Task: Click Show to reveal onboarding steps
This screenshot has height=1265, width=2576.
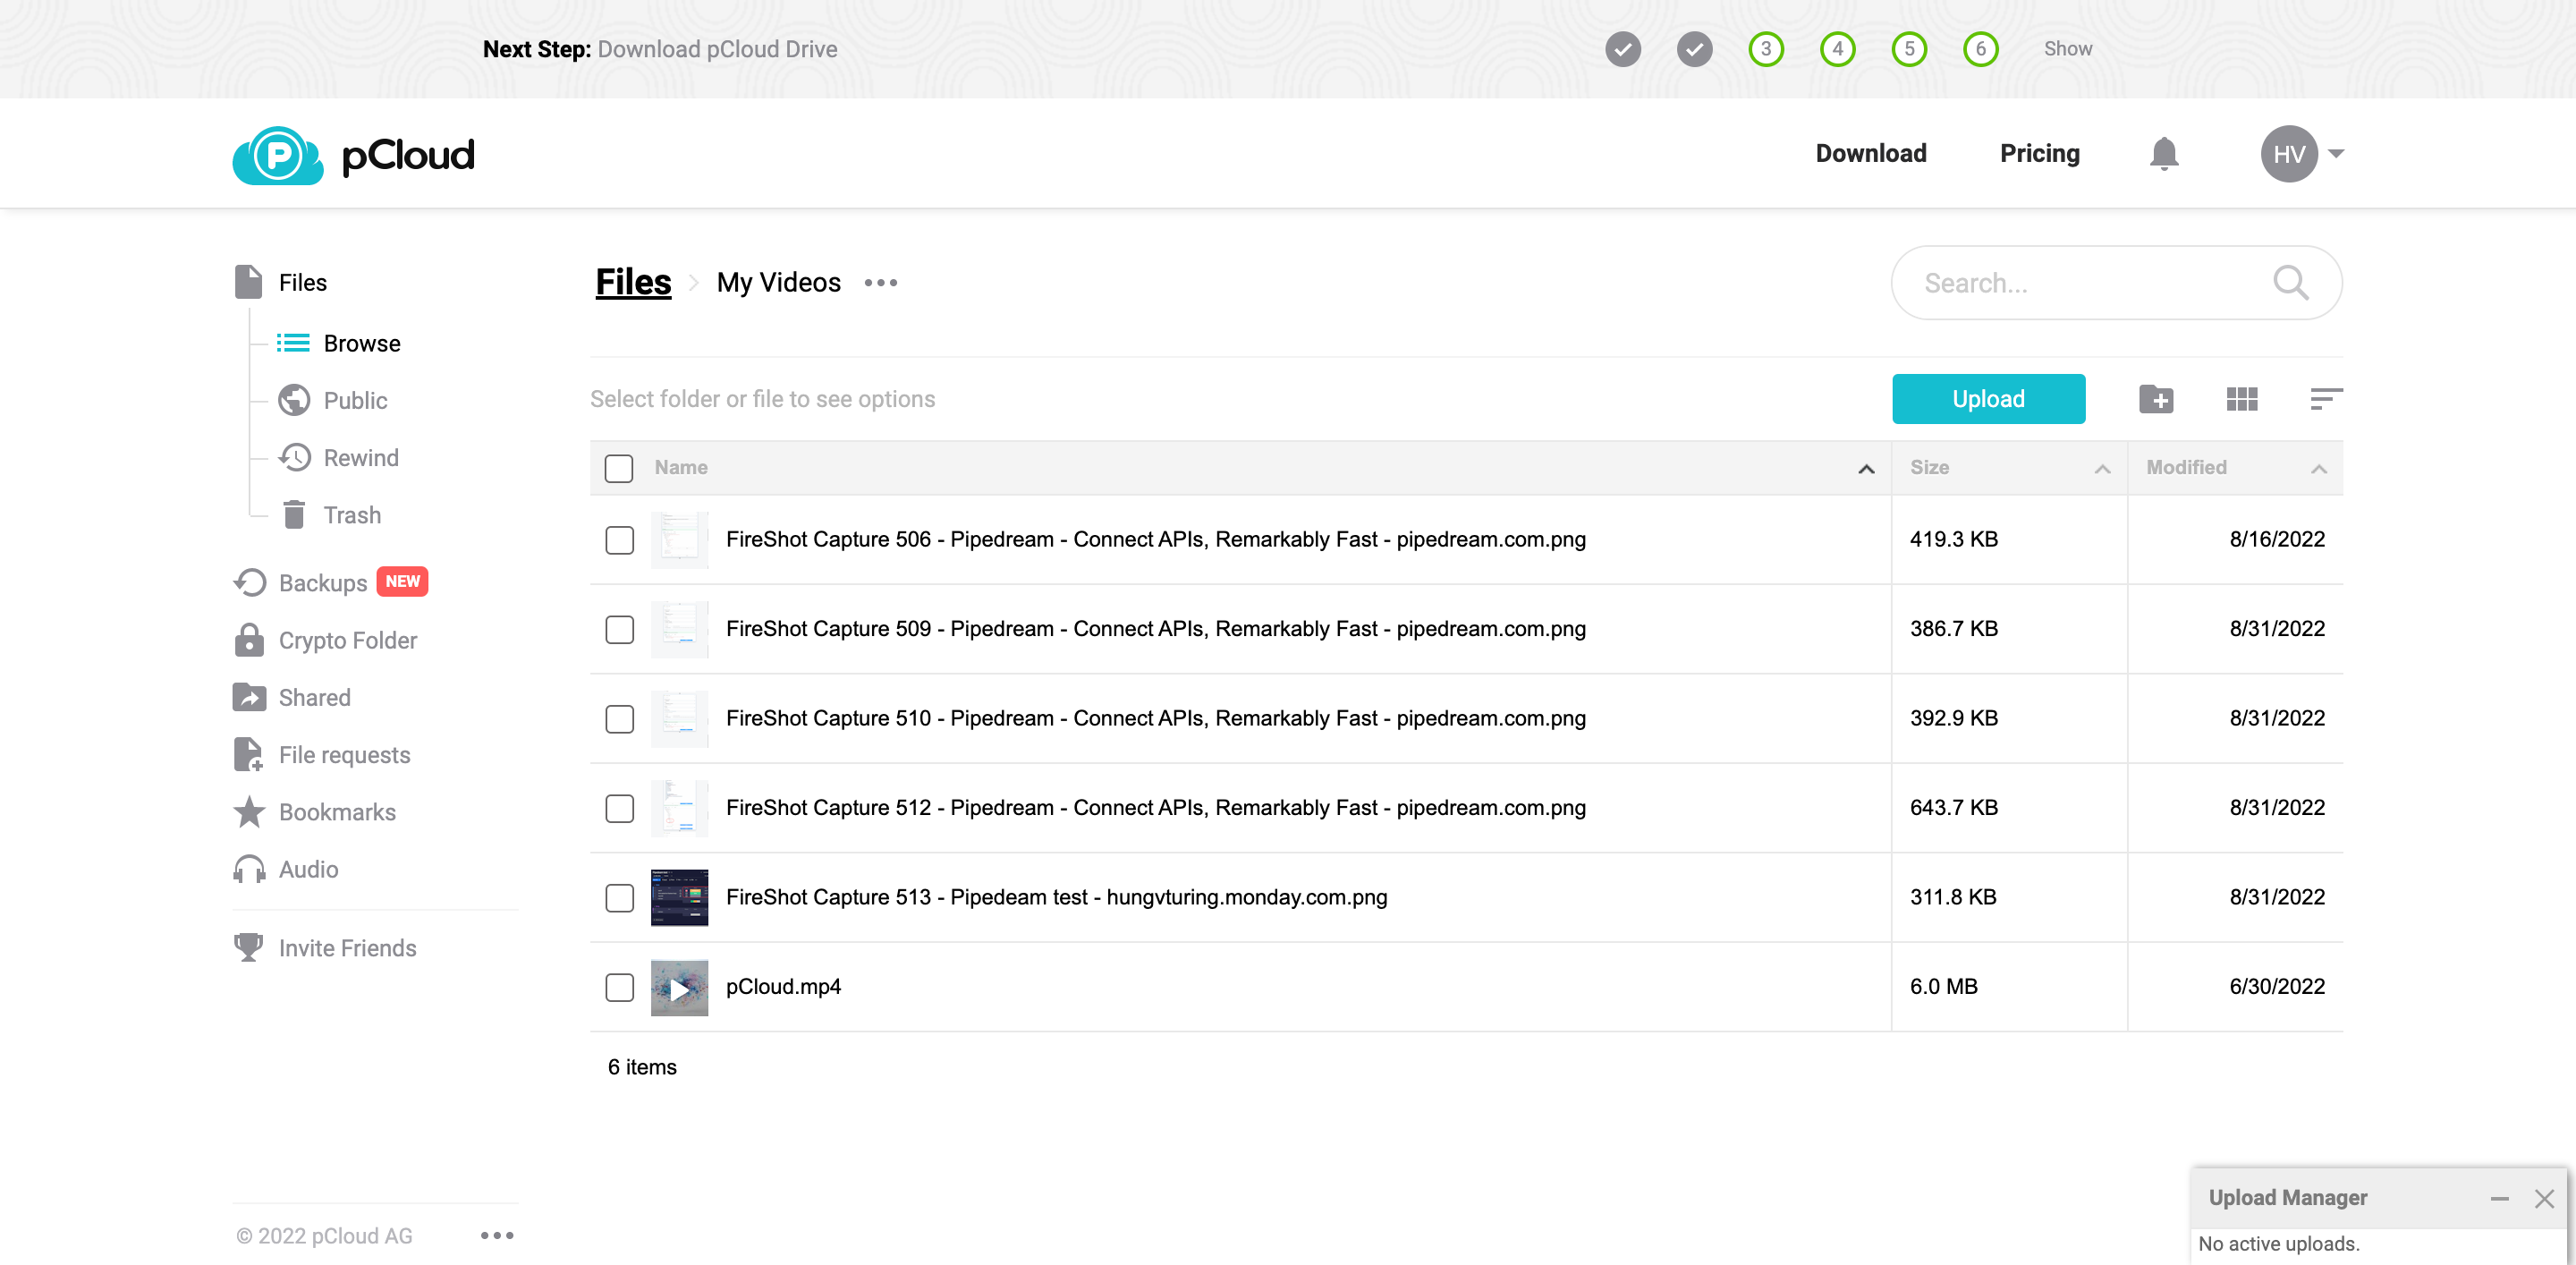Action: (x=2068, y=48)
